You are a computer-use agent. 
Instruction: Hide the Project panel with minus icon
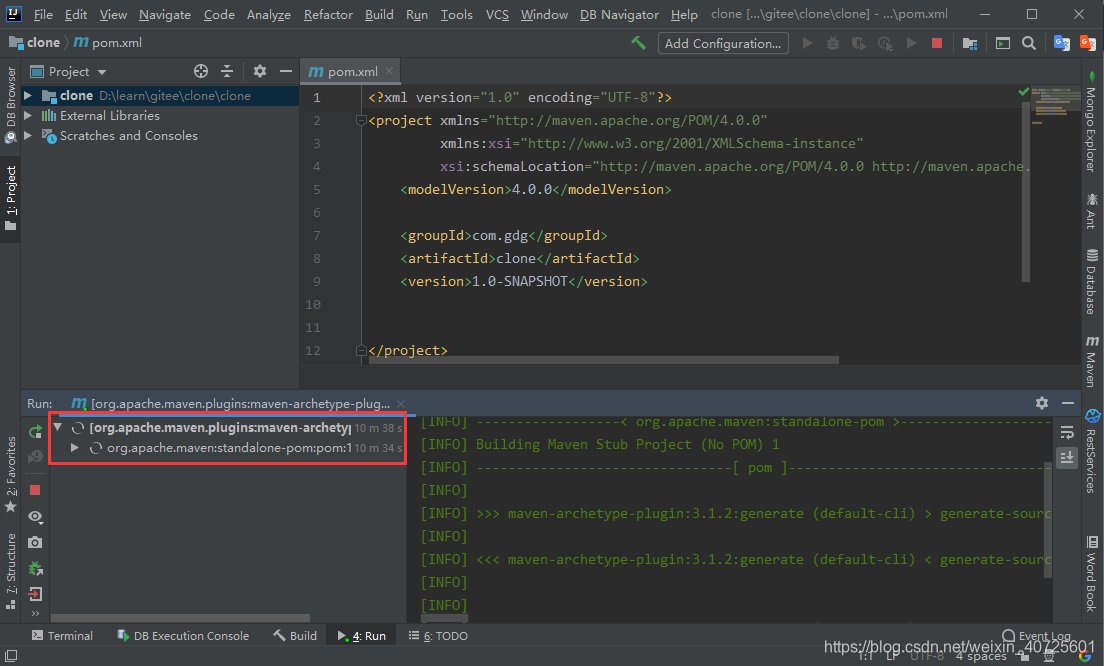(x=285, y=71)
